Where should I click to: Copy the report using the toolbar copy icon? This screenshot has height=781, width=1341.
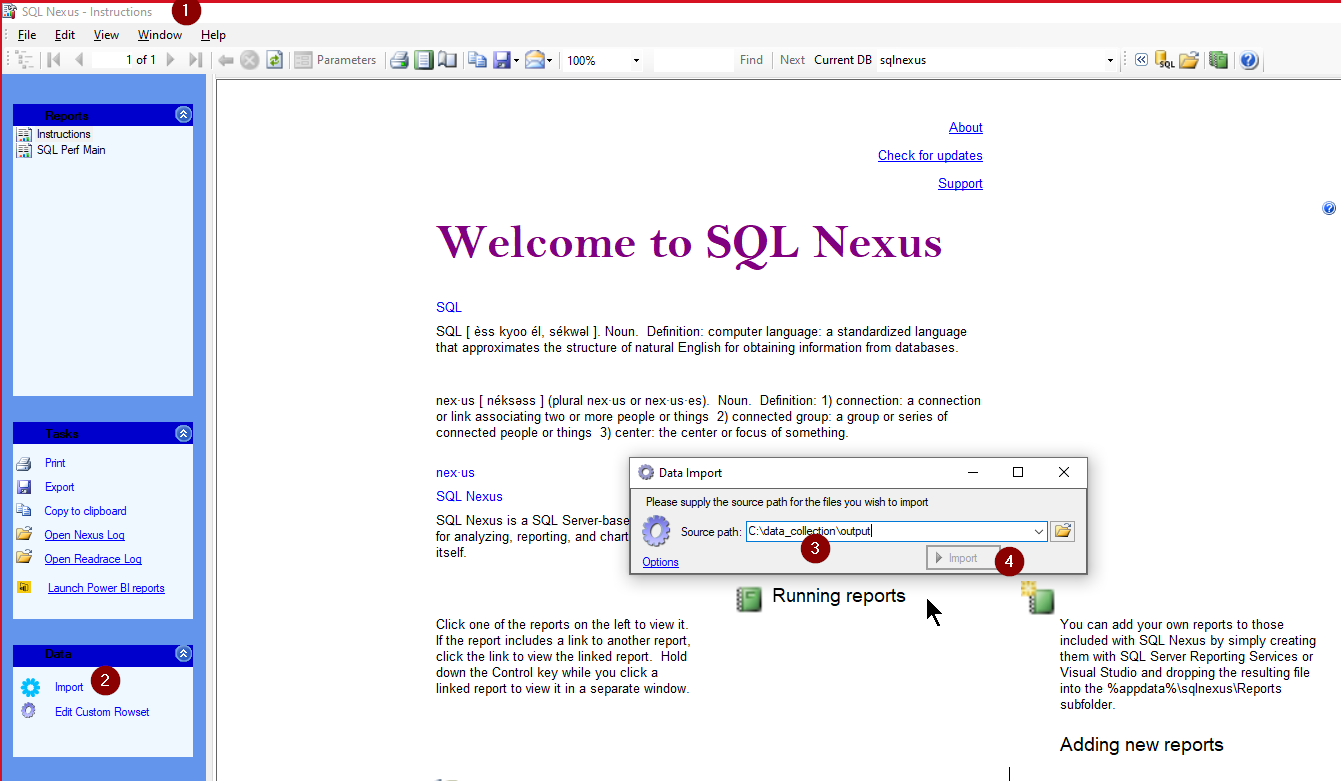[x=478, y=60]
